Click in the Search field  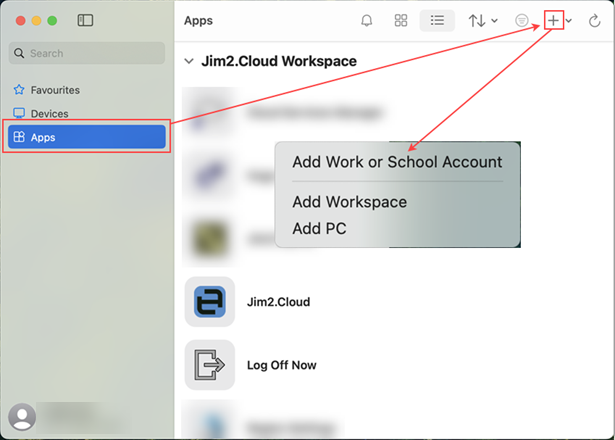(x=87, y=53)
